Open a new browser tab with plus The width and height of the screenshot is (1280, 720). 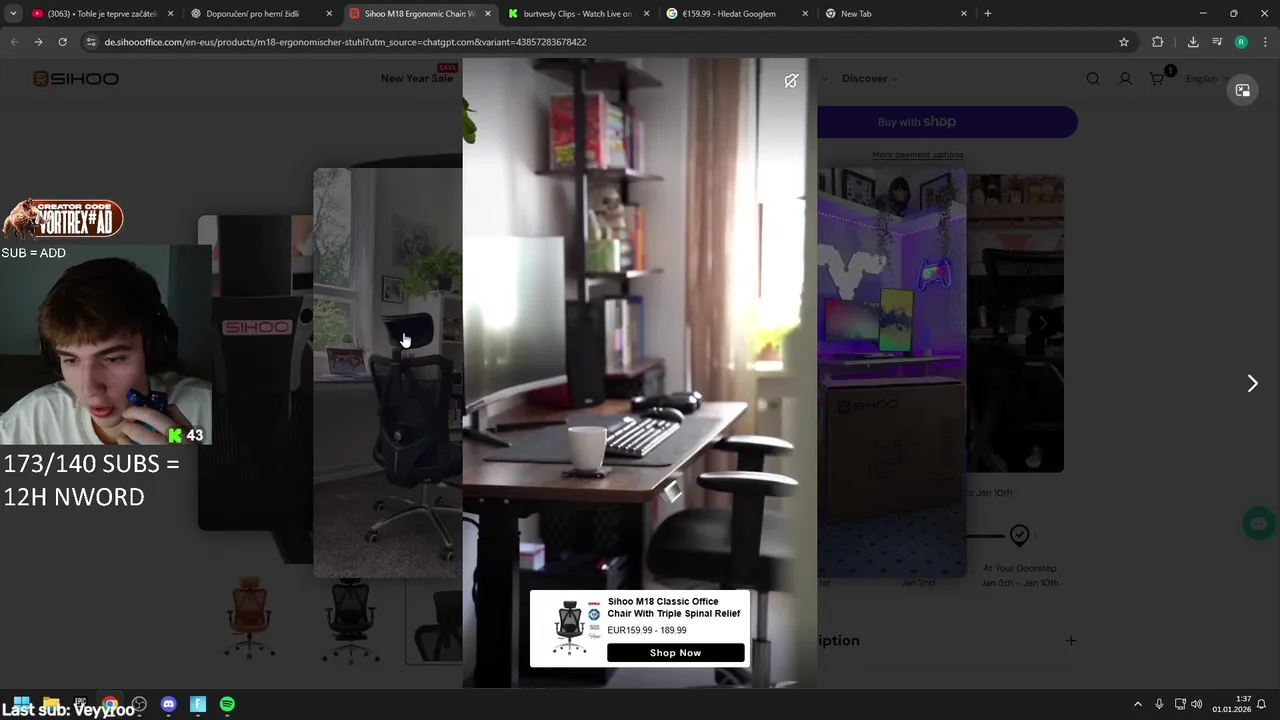(988, 14)
